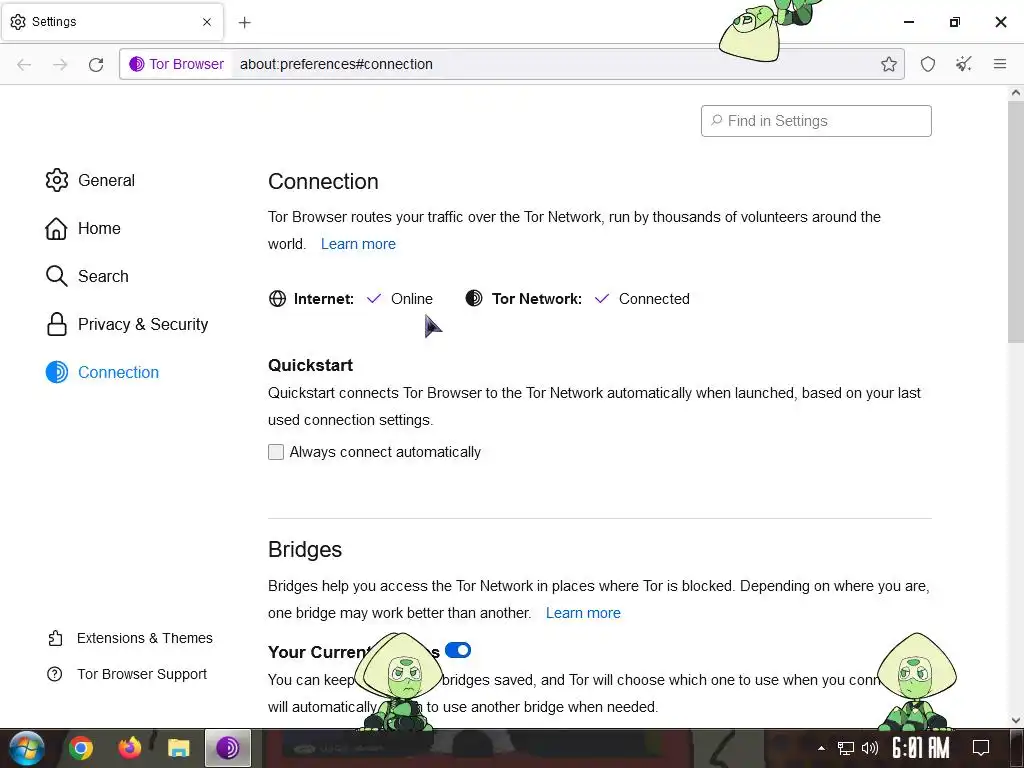Open the Search settings category
1024x768 pixels.
88,276
